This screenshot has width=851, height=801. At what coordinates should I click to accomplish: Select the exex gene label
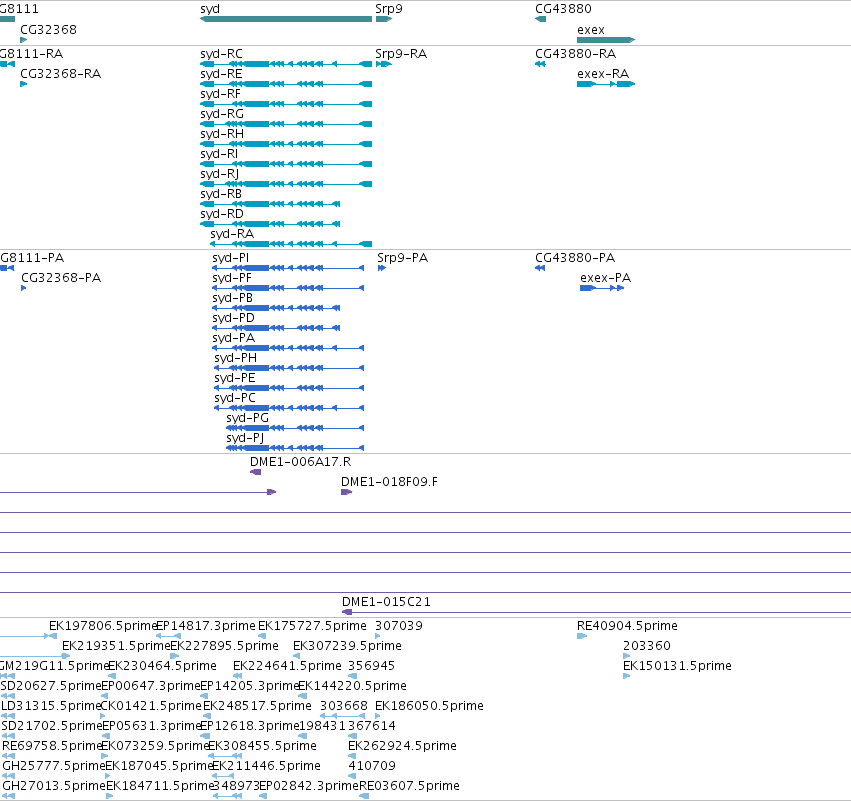pyautogui.click(x=591, y=30)
